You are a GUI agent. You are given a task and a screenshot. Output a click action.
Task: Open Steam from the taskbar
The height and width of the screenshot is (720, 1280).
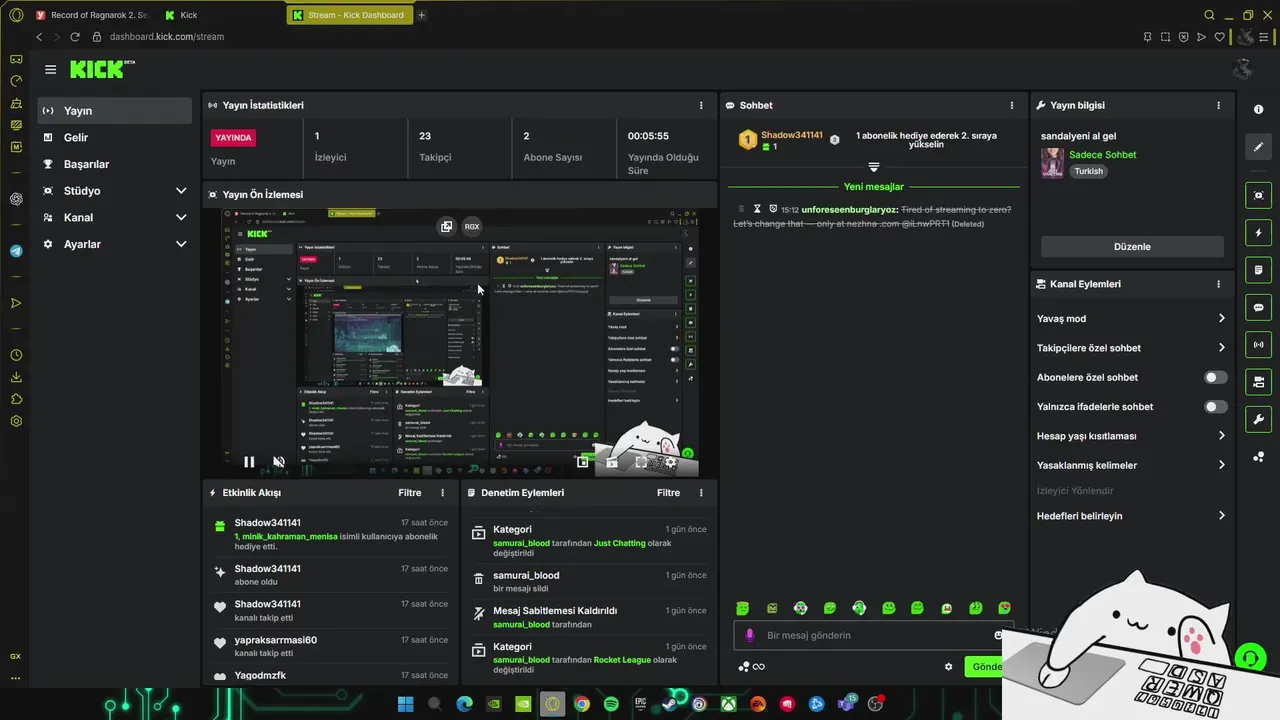tap(670, 704)
